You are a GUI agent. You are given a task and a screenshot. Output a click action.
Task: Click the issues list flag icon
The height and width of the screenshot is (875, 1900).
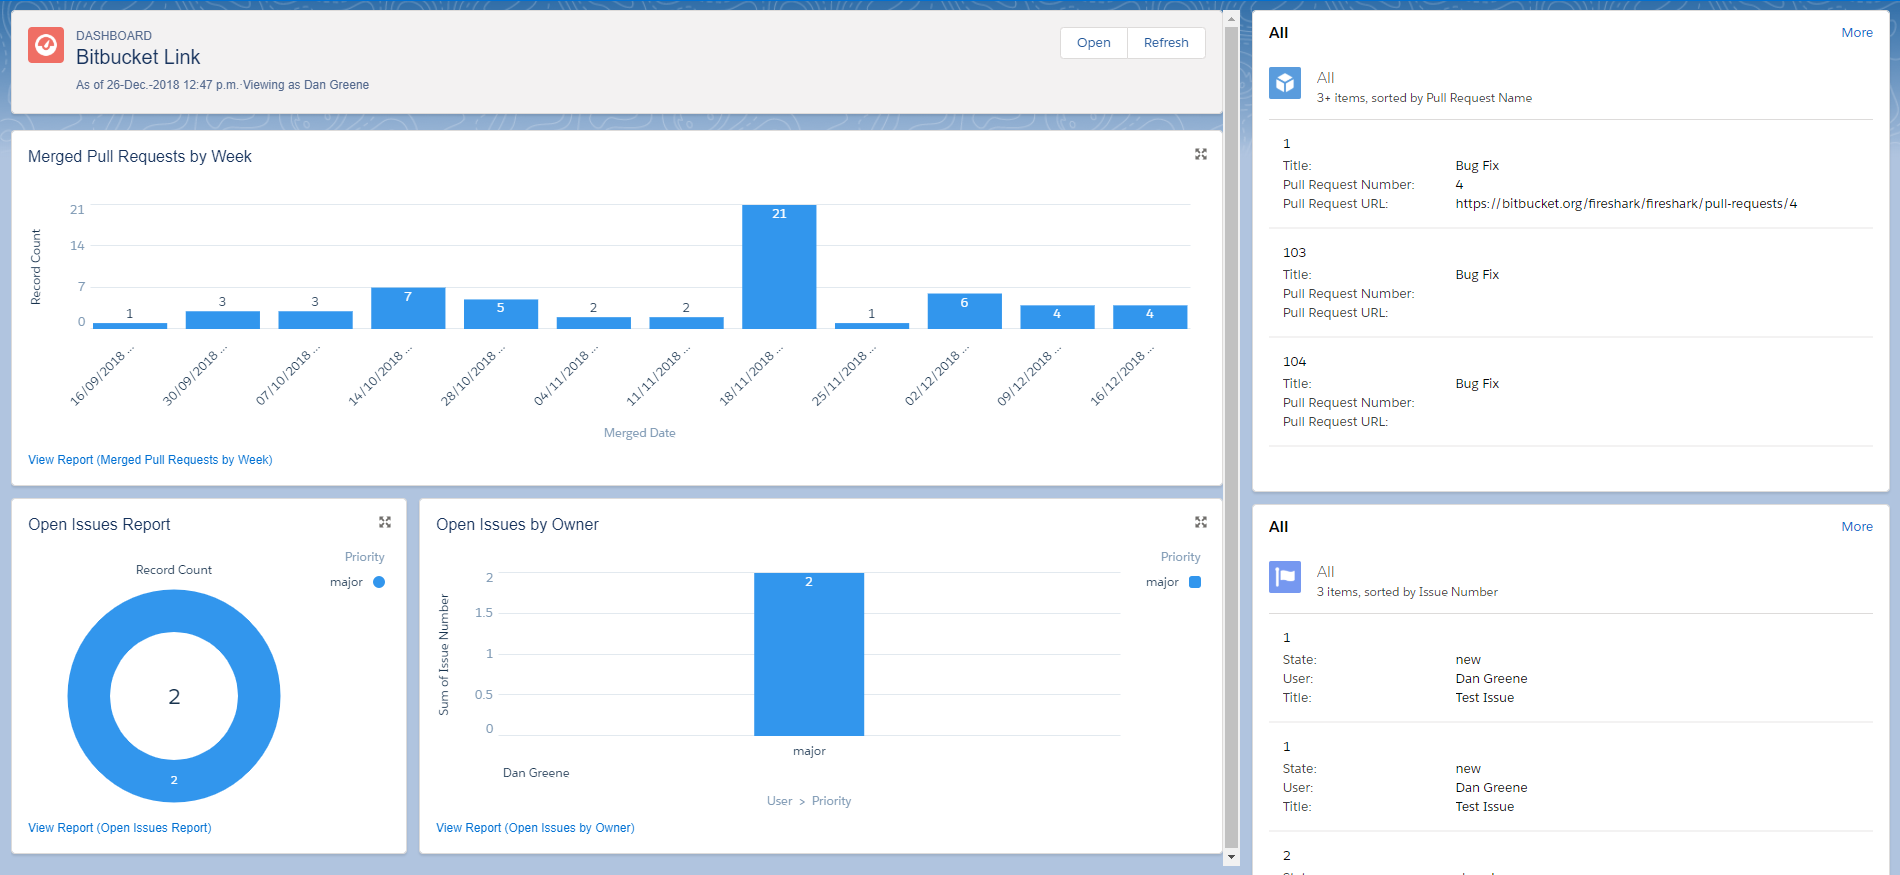pyautogui.click(x=1285, y=577)
